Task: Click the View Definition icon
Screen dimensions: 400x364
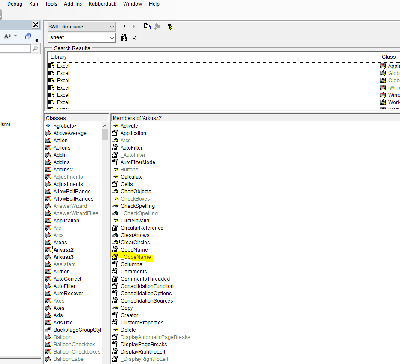Action: coord(158,26)
